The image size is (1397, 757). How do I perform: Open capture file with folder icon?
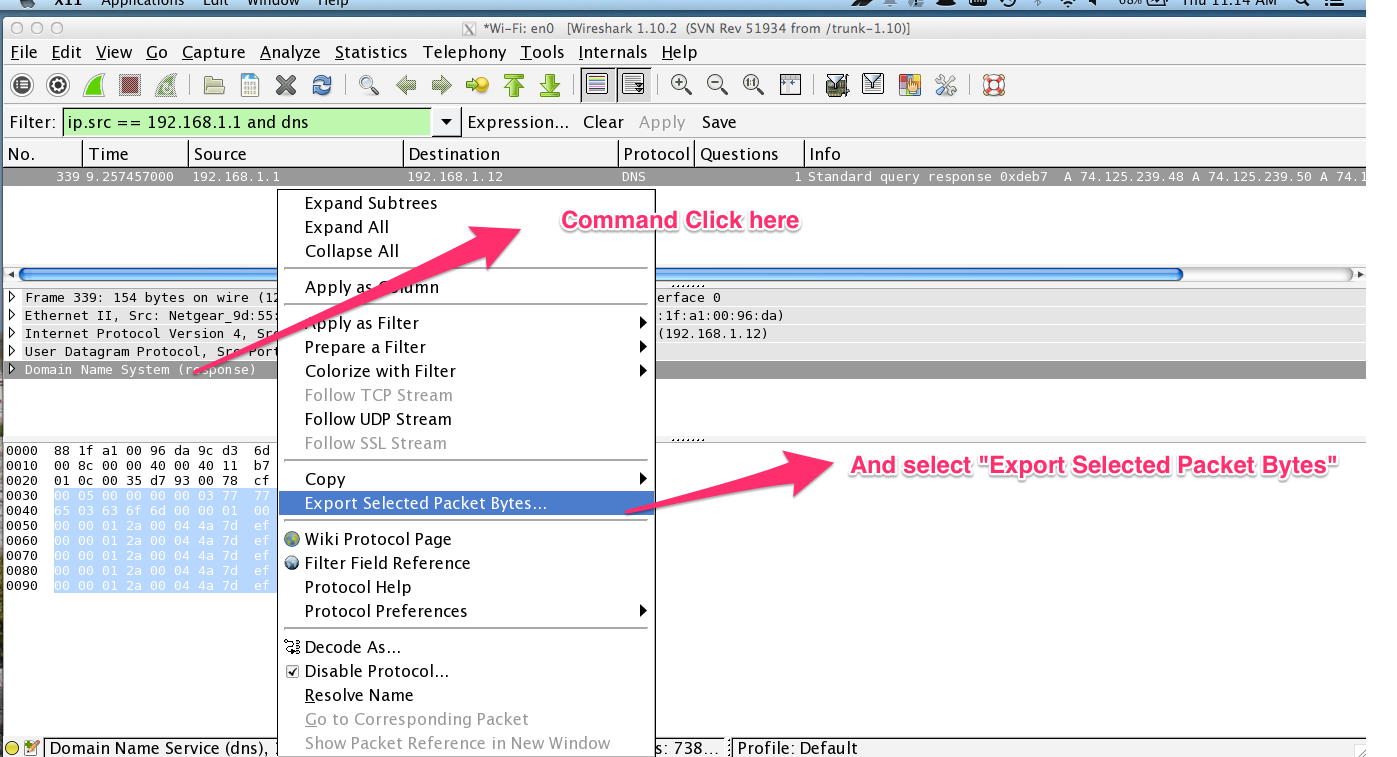[214, 85]
